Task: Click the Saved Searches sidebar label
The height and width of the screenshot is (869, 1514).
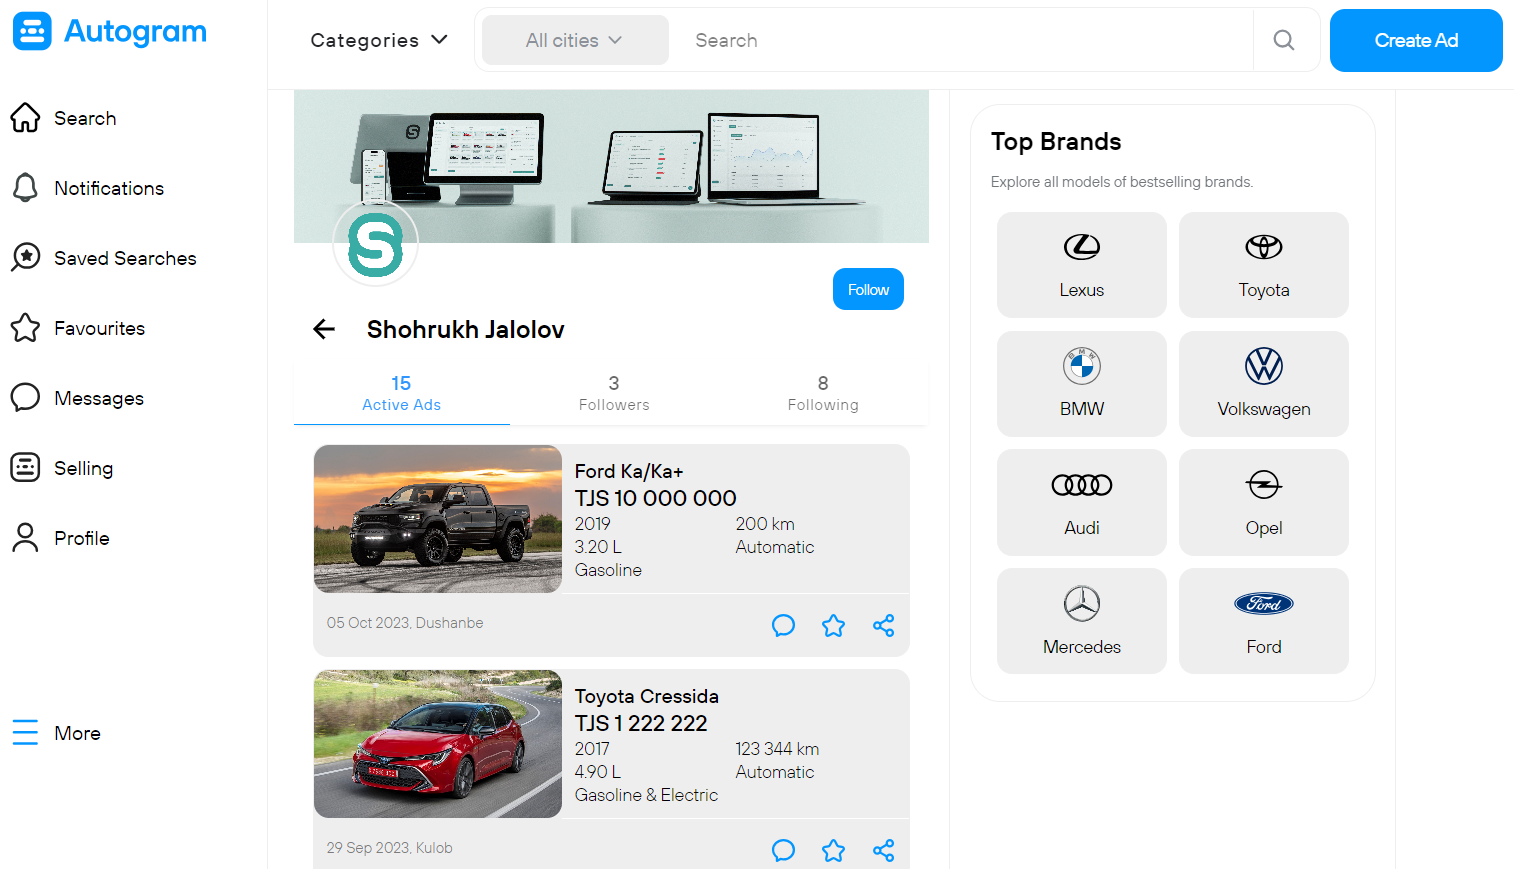Action: [x=125, y=258]
